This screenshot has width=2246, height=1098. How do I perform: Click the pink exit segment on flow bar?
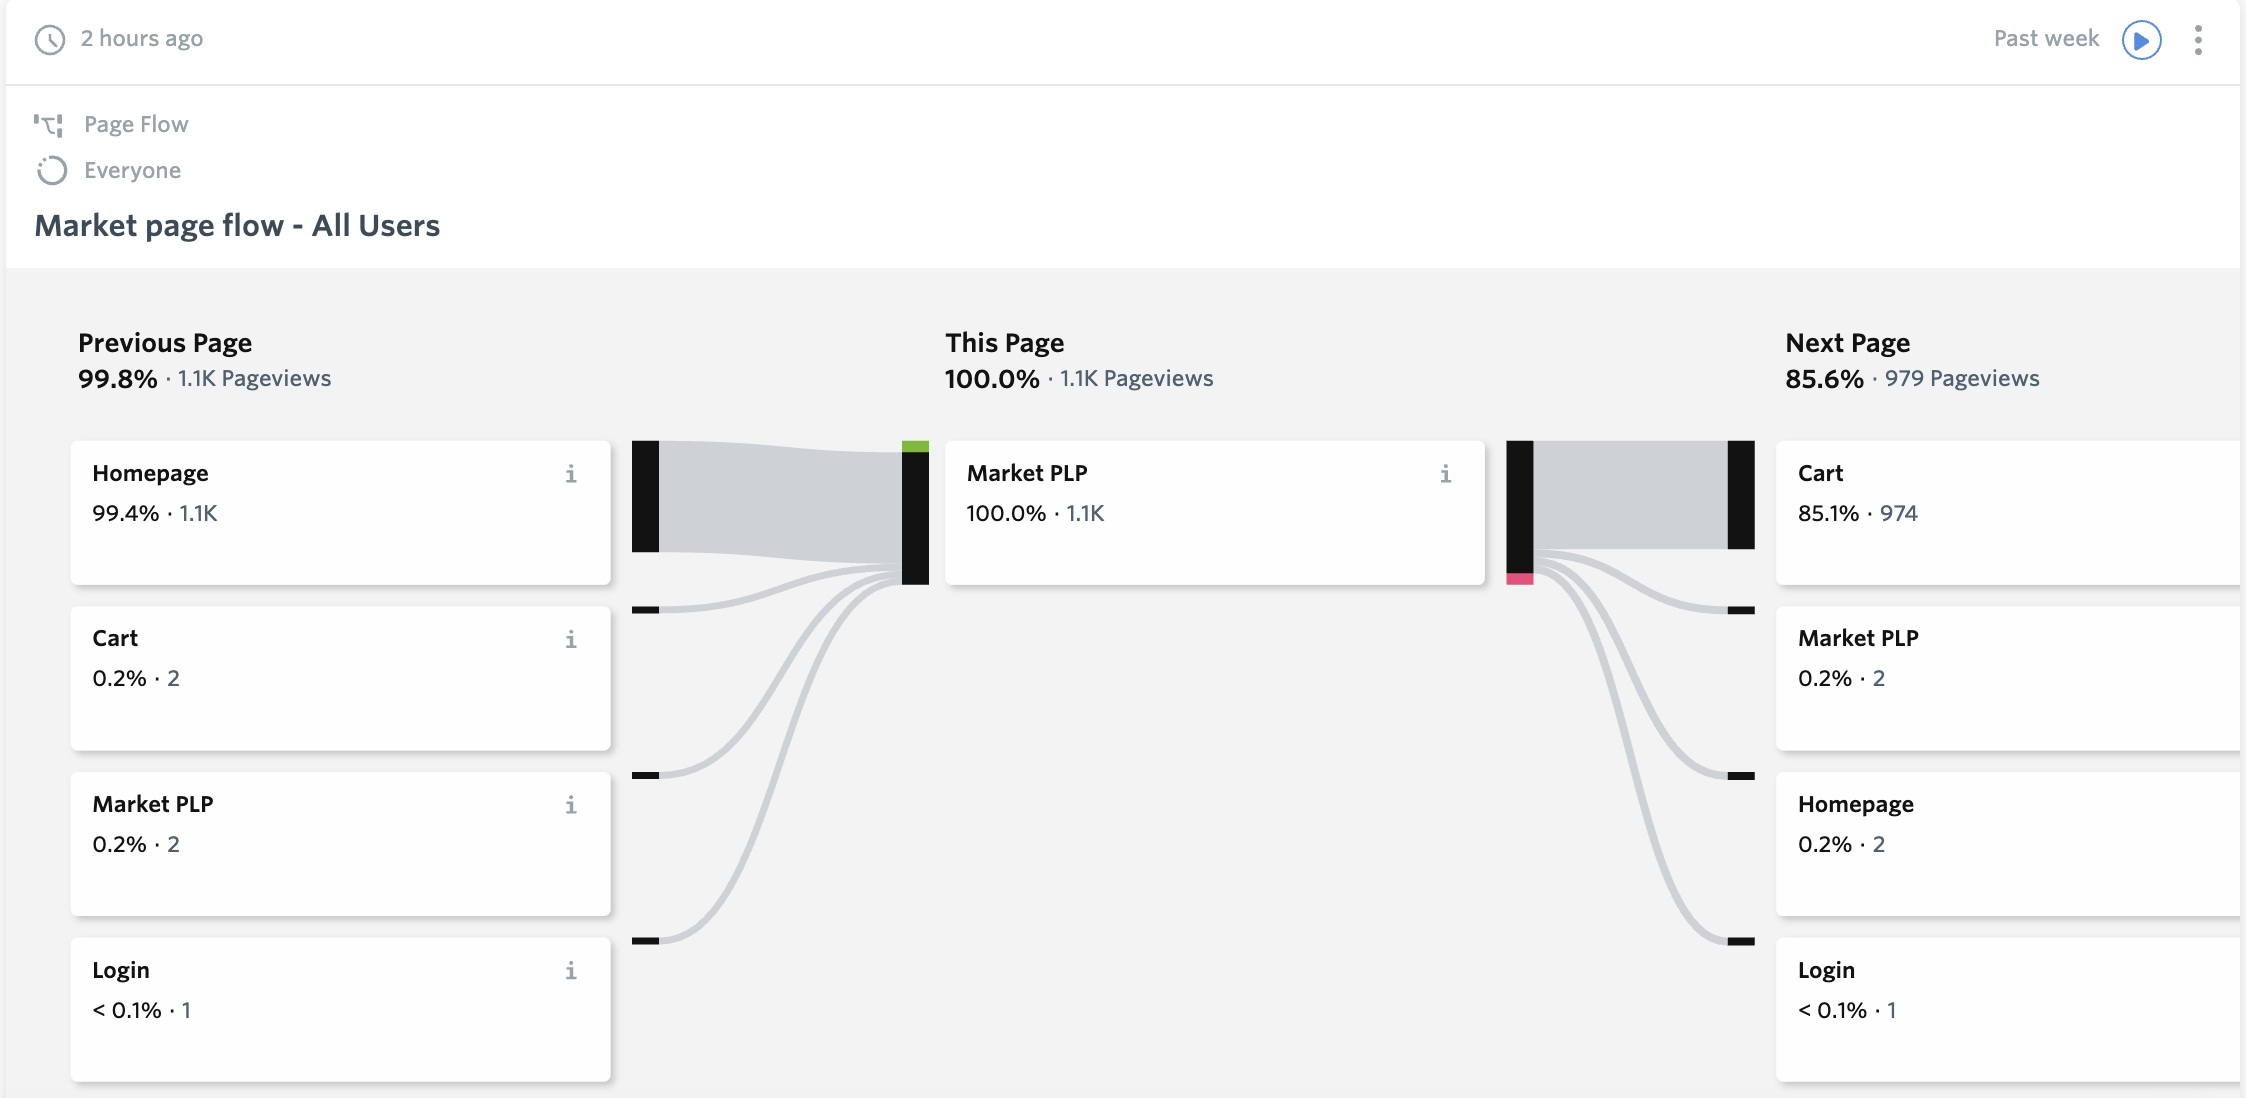[x=1520, y=579]
